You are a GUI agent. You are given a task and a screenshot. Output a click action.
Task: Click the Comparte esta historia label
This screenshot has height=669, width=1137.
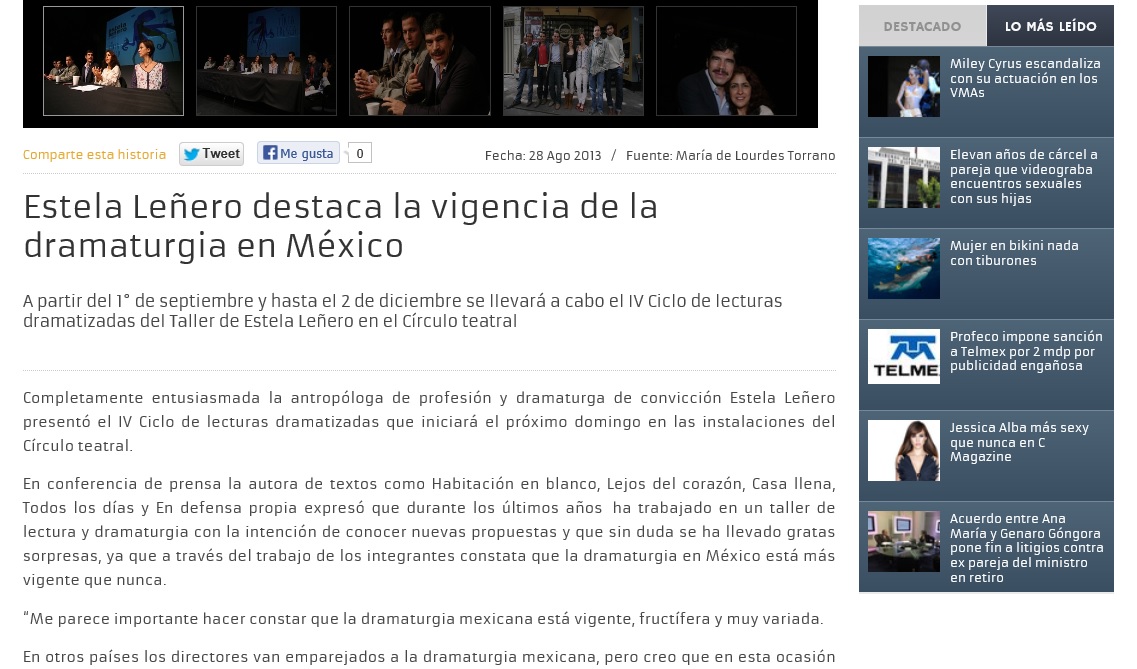tap(94, 154)
